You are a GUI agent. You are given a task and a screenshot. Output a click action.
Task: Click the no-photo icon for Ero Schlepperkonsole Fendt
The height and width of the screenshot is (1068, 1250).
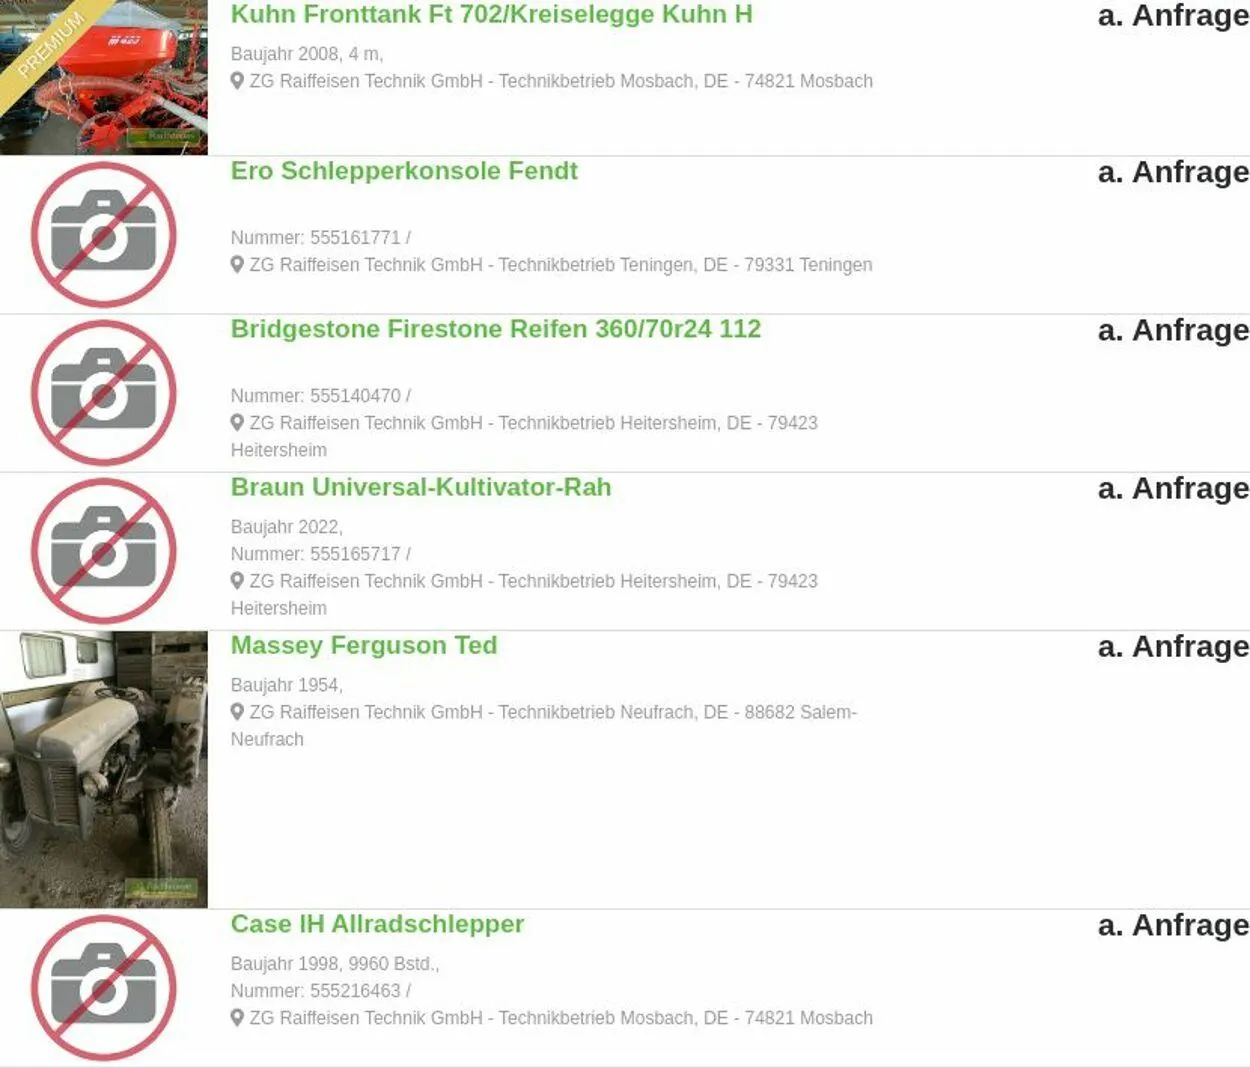[x=104, y=235]
